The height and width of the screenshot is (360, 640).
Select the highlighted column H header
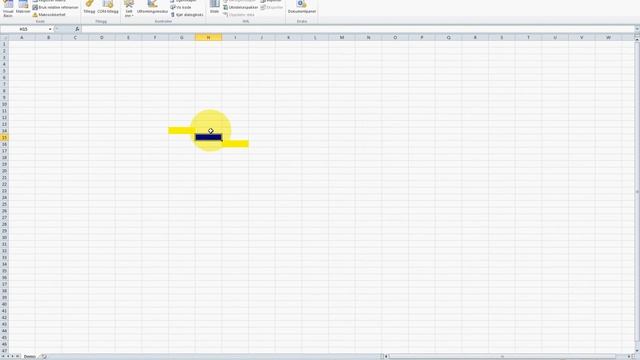pos(208,38)
